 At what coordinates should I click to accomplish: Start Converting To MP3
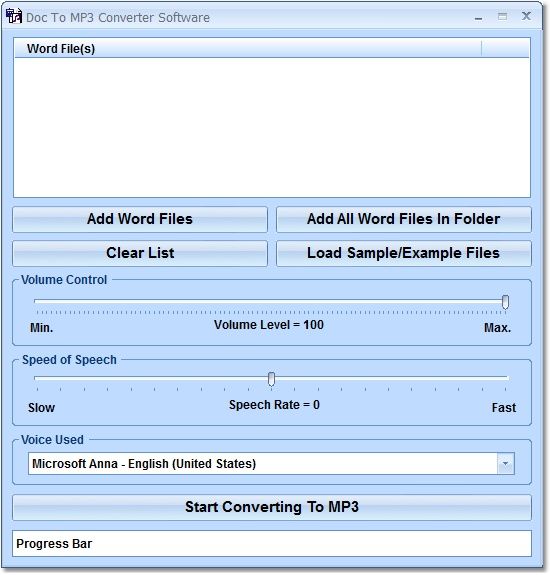(x=272, y=508)
